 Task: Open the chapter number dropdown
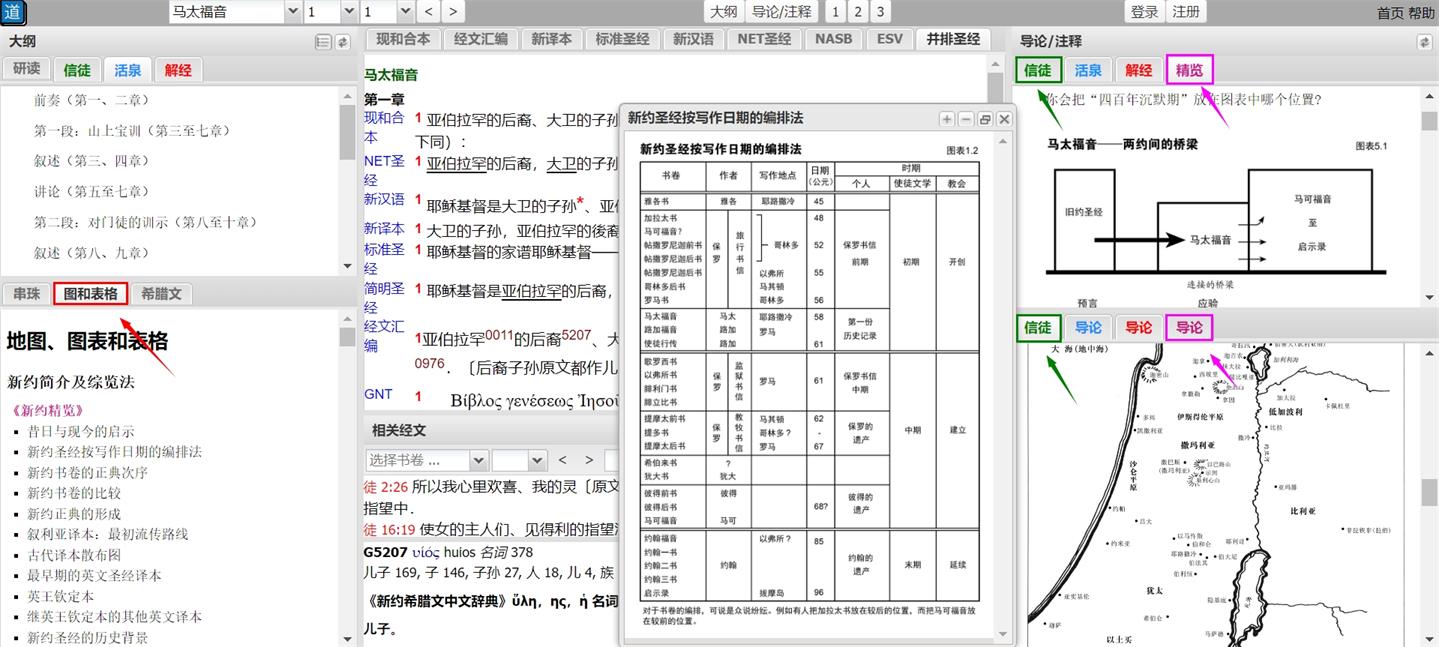[x=331, y=12]
